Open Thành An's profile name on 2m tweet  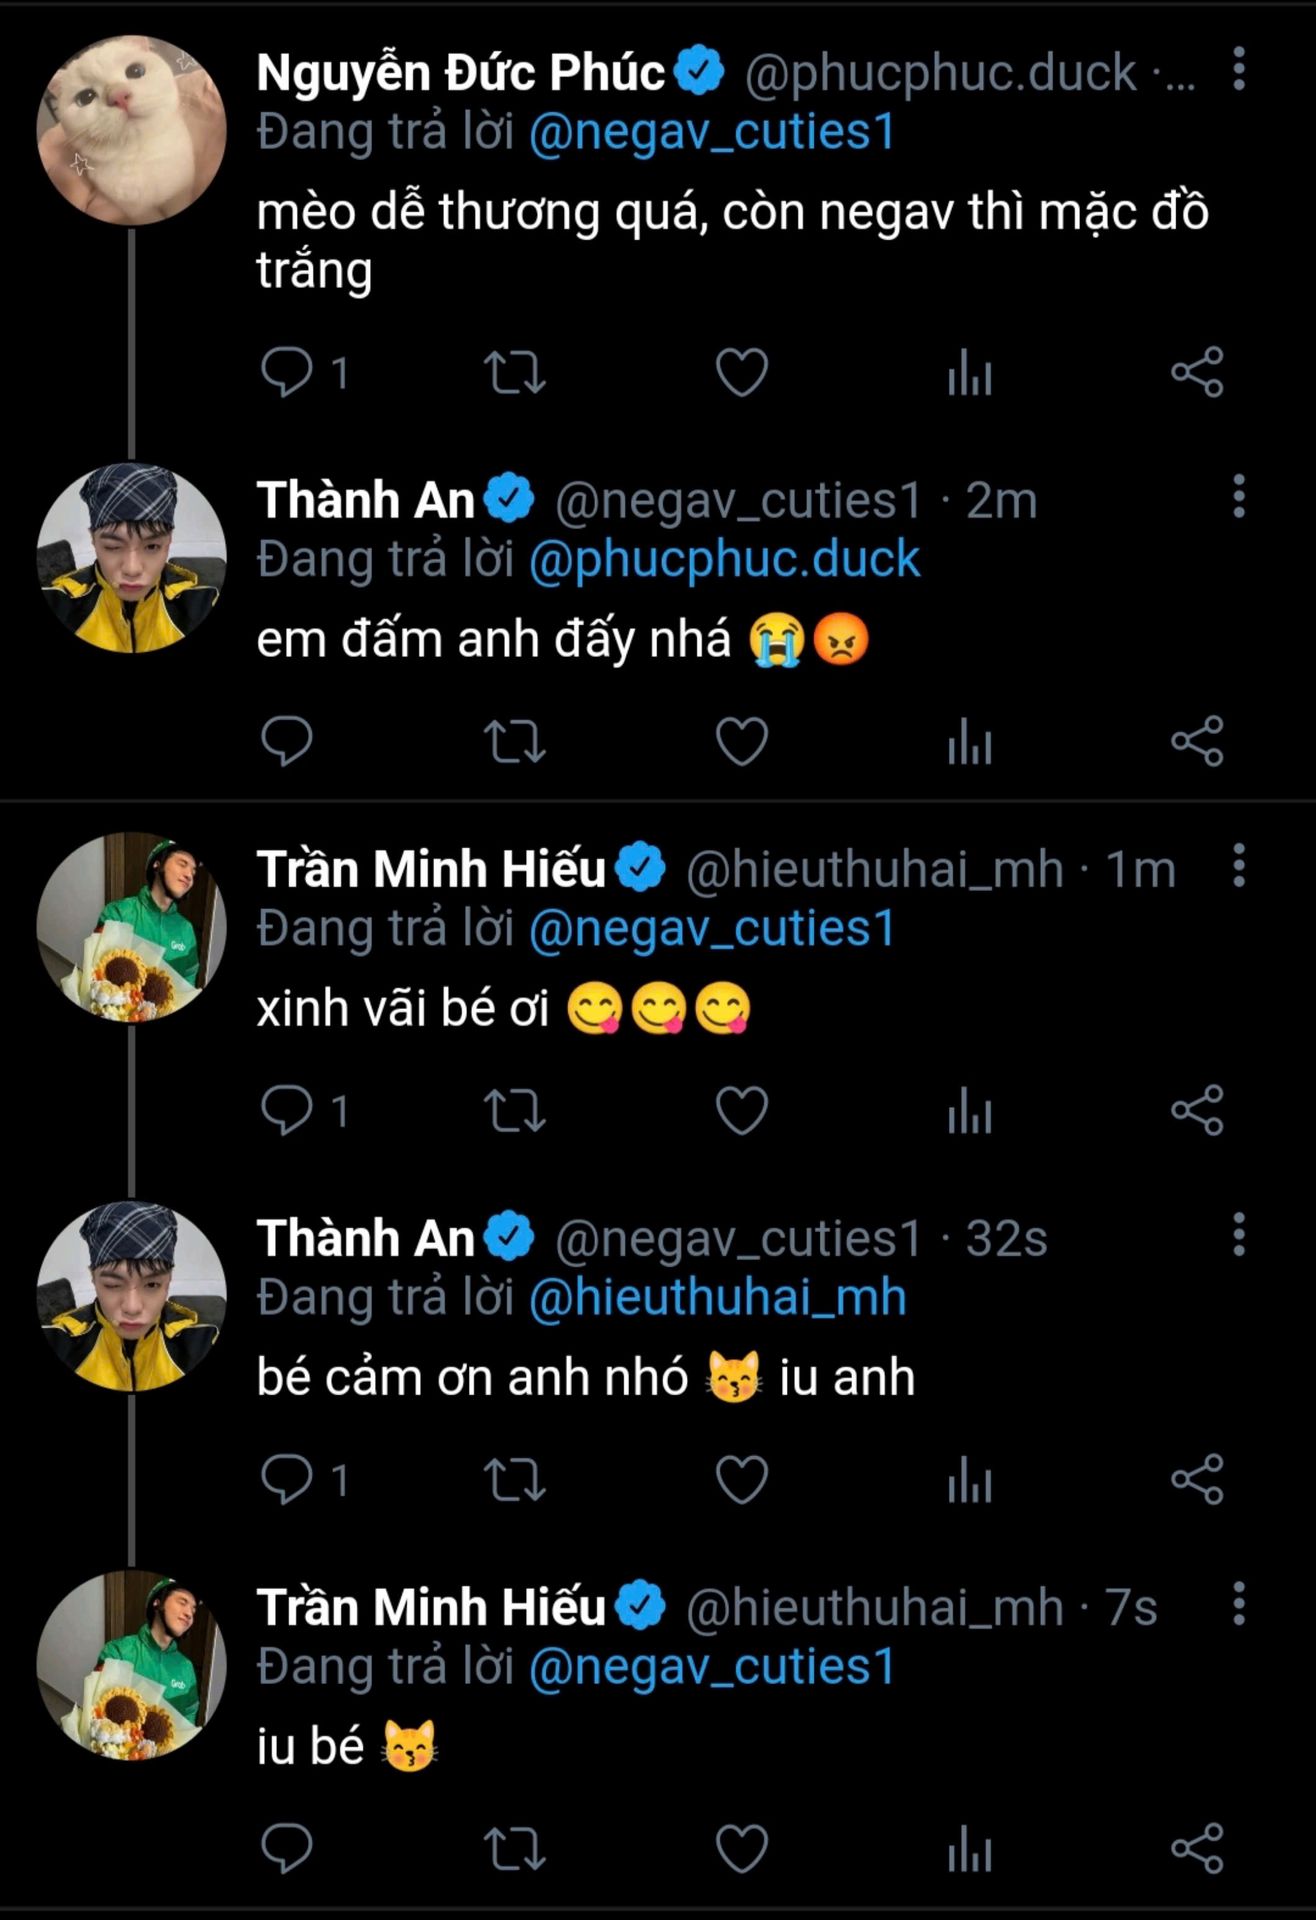point(366,500)
